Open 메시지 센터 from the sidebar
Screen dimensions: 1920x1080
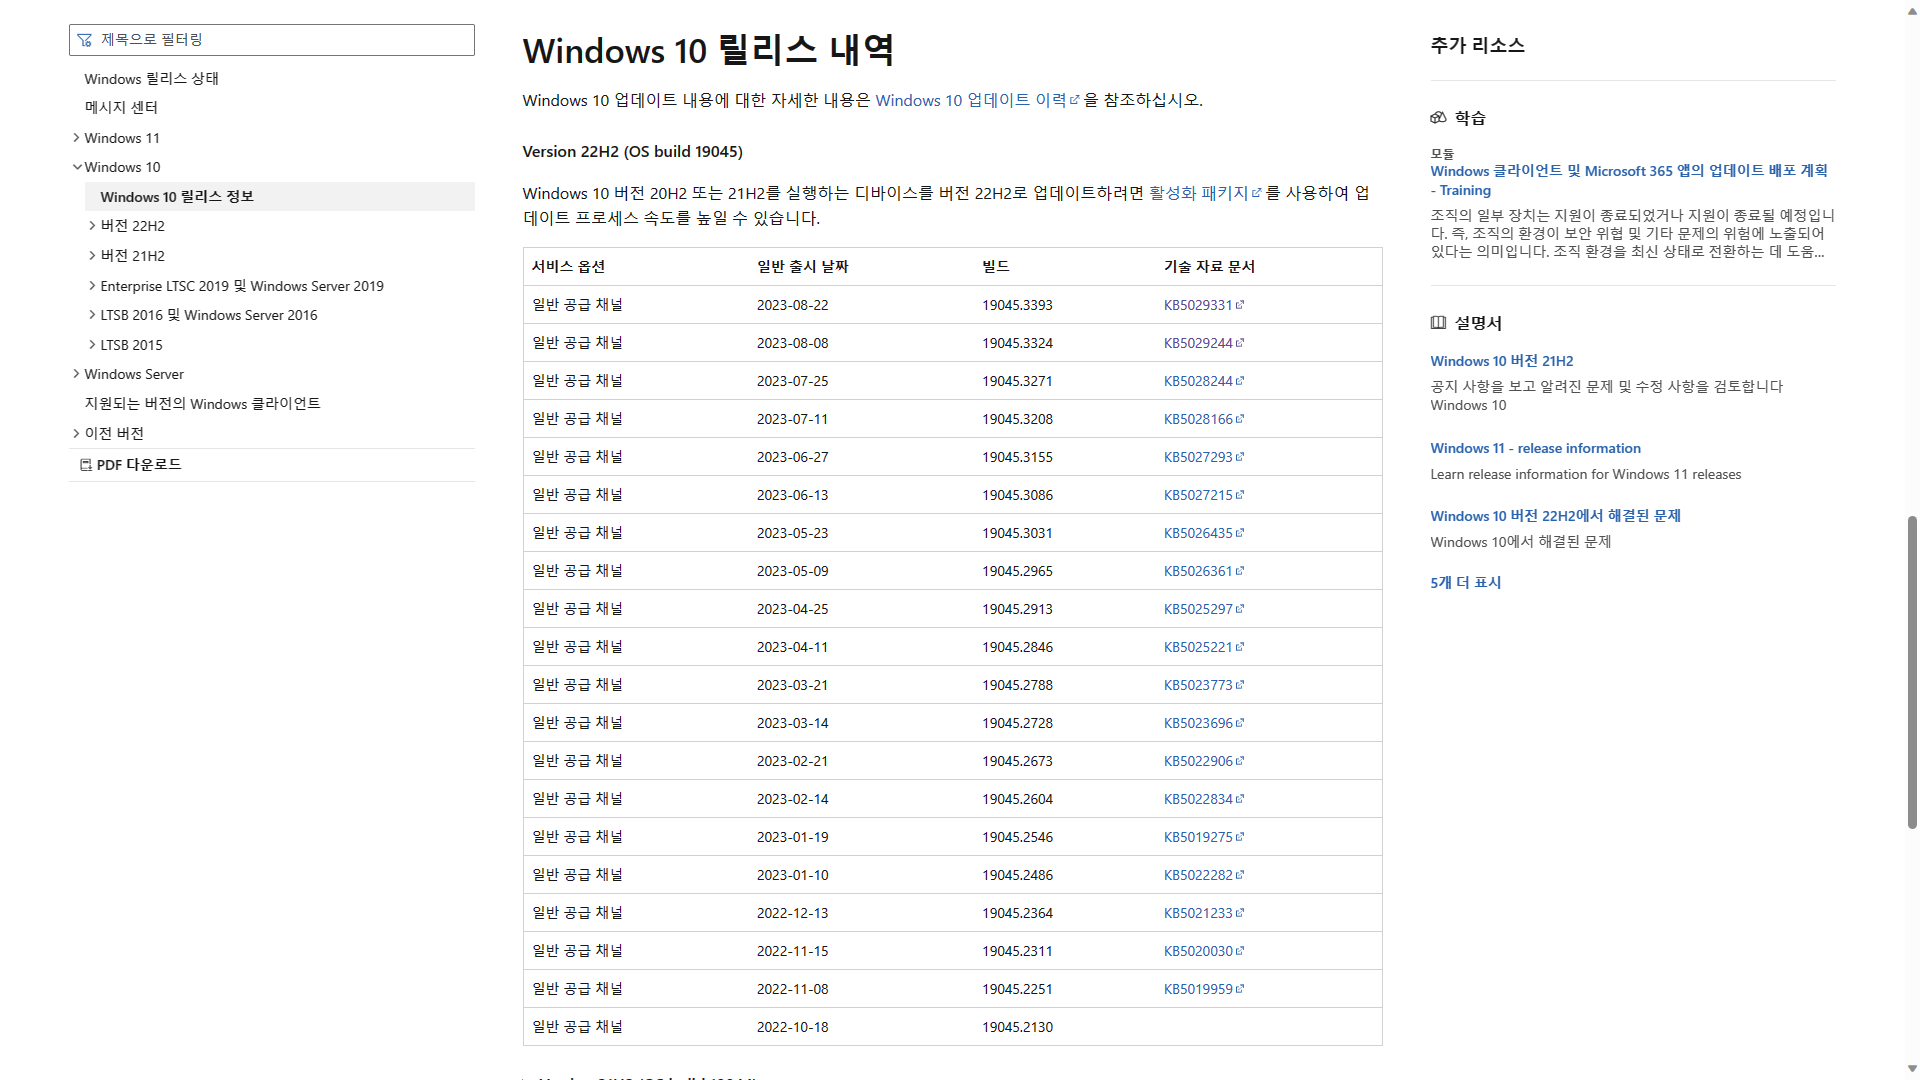coord(121,108)
